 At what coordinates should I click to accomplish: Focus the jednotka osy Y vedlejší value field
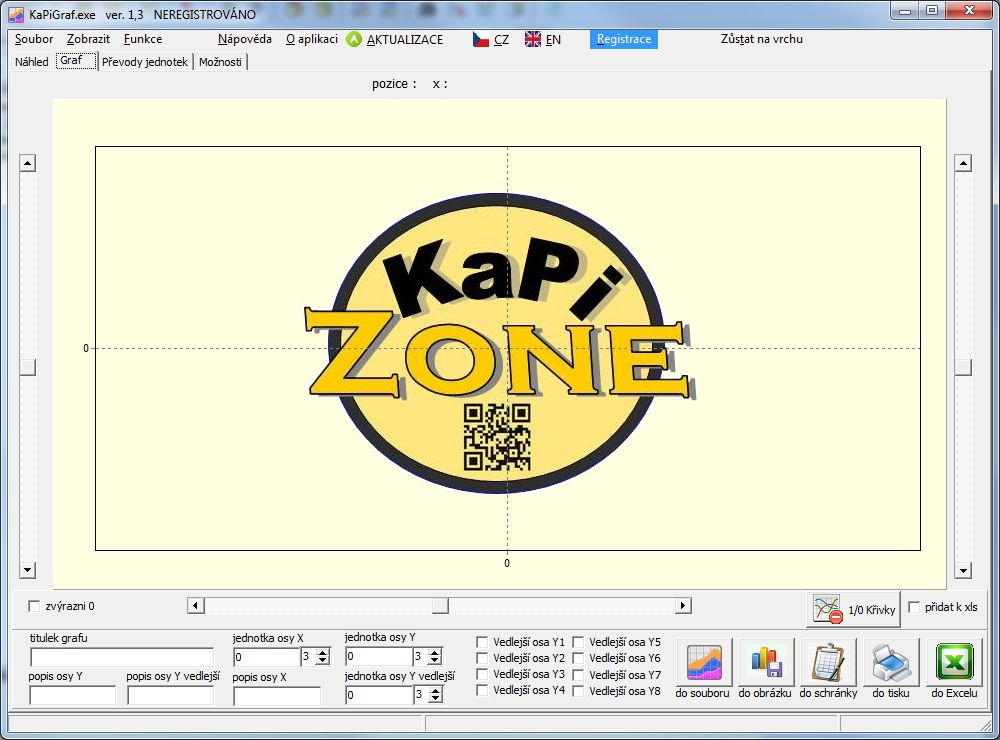click(x=379, y=695)
